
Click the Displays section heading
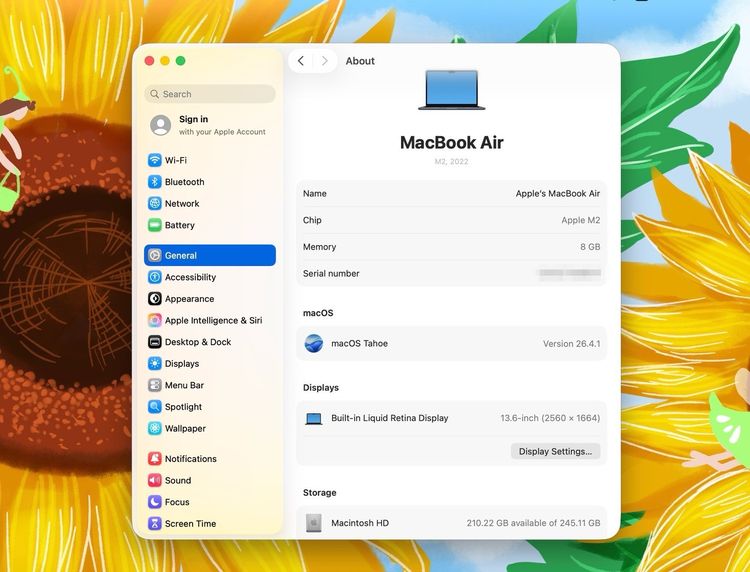(x=321, y=387)
